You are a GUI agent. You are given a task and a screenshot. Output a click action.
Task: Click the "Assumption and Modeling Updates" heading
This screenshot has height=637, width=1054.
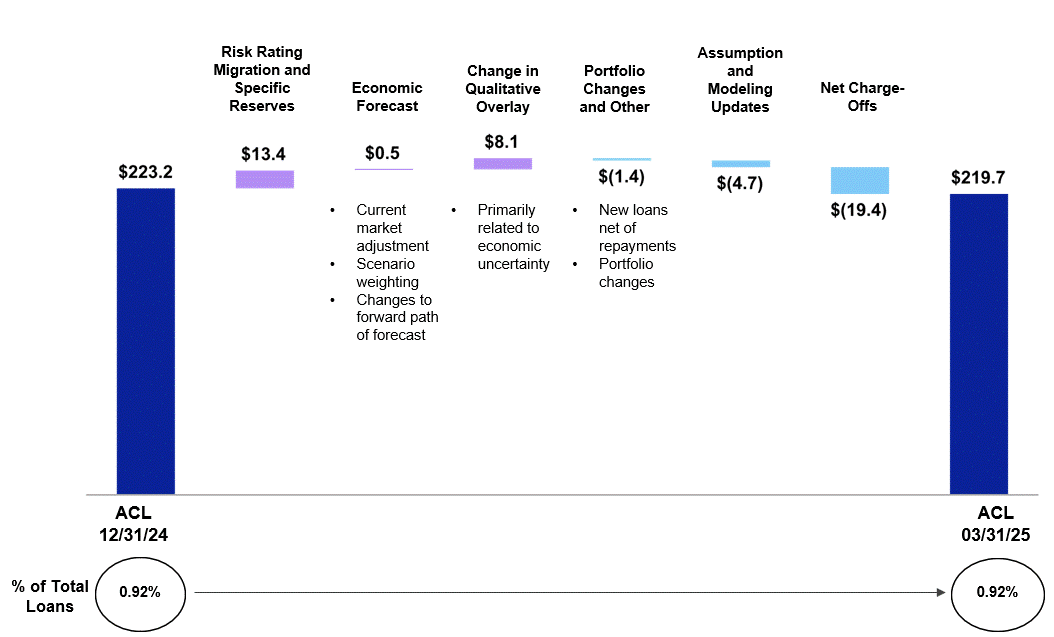740,80
